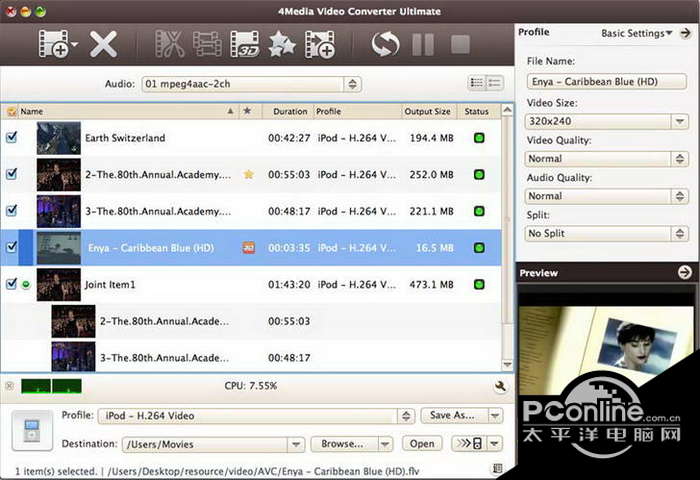Open the Effects stars icon
This screenshot has width=700, height=480.
282,44
